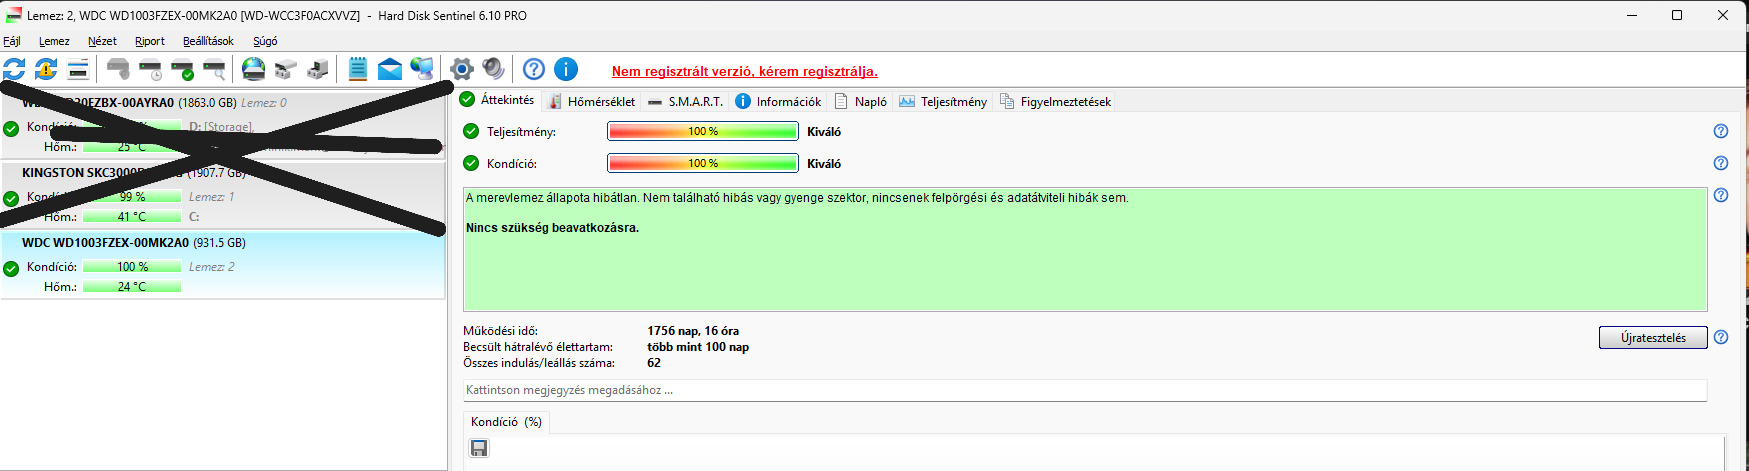
Task: Click the green check beside Teljesítmény label
Action: (x=471, y=131)
